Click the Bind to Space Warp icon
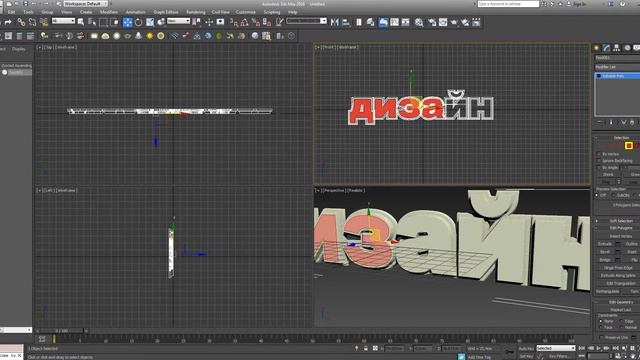The image size is (640, 360). click(43, 22)
